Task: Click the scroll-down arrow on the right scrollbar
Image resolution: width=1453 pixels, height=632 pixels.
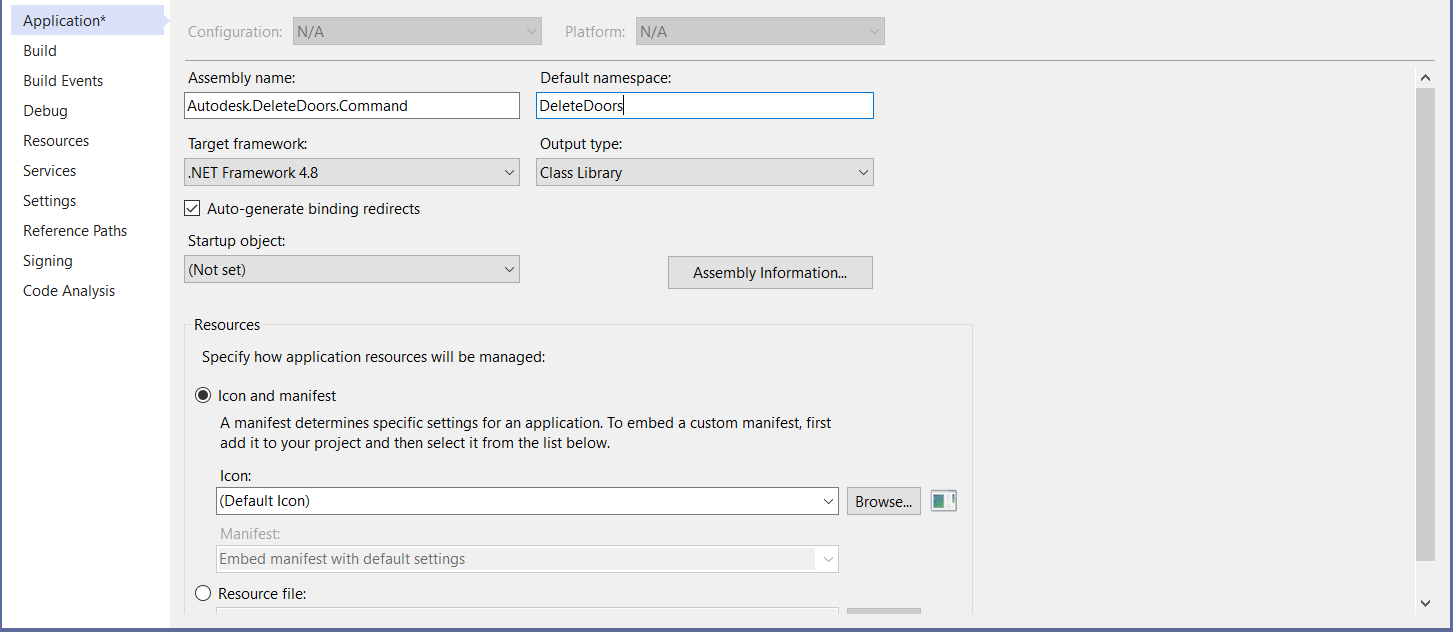Action: point(1425,603)
